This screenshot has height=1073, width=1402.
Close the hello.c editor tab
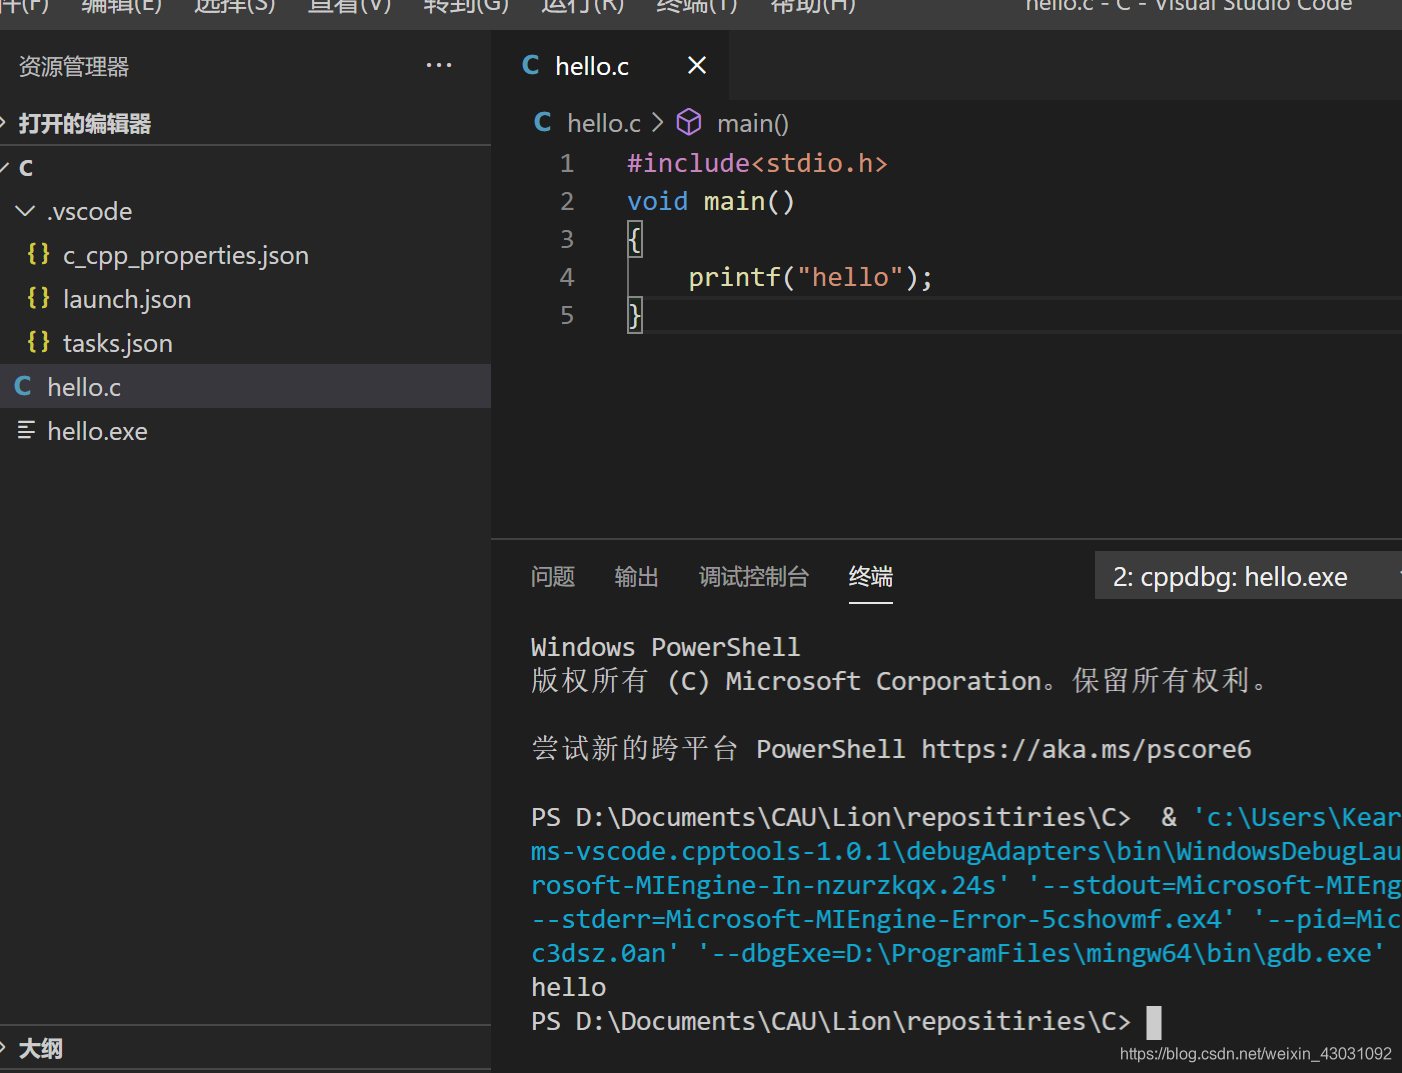(697, 65)
